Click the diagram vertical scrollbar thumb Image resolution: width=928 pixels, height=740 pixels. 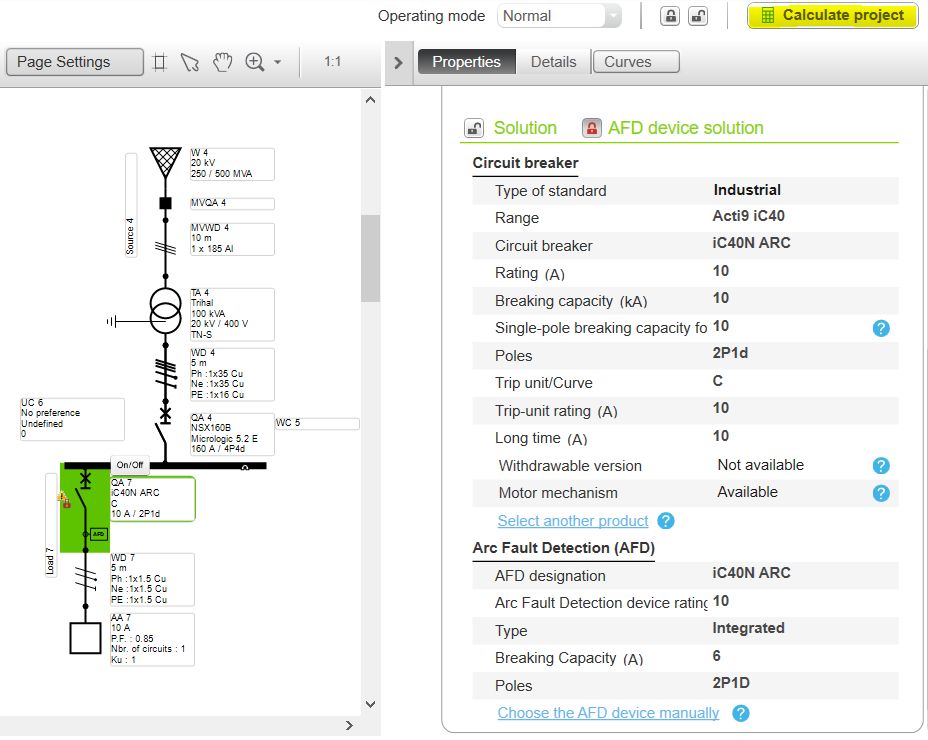coord(370,259)
